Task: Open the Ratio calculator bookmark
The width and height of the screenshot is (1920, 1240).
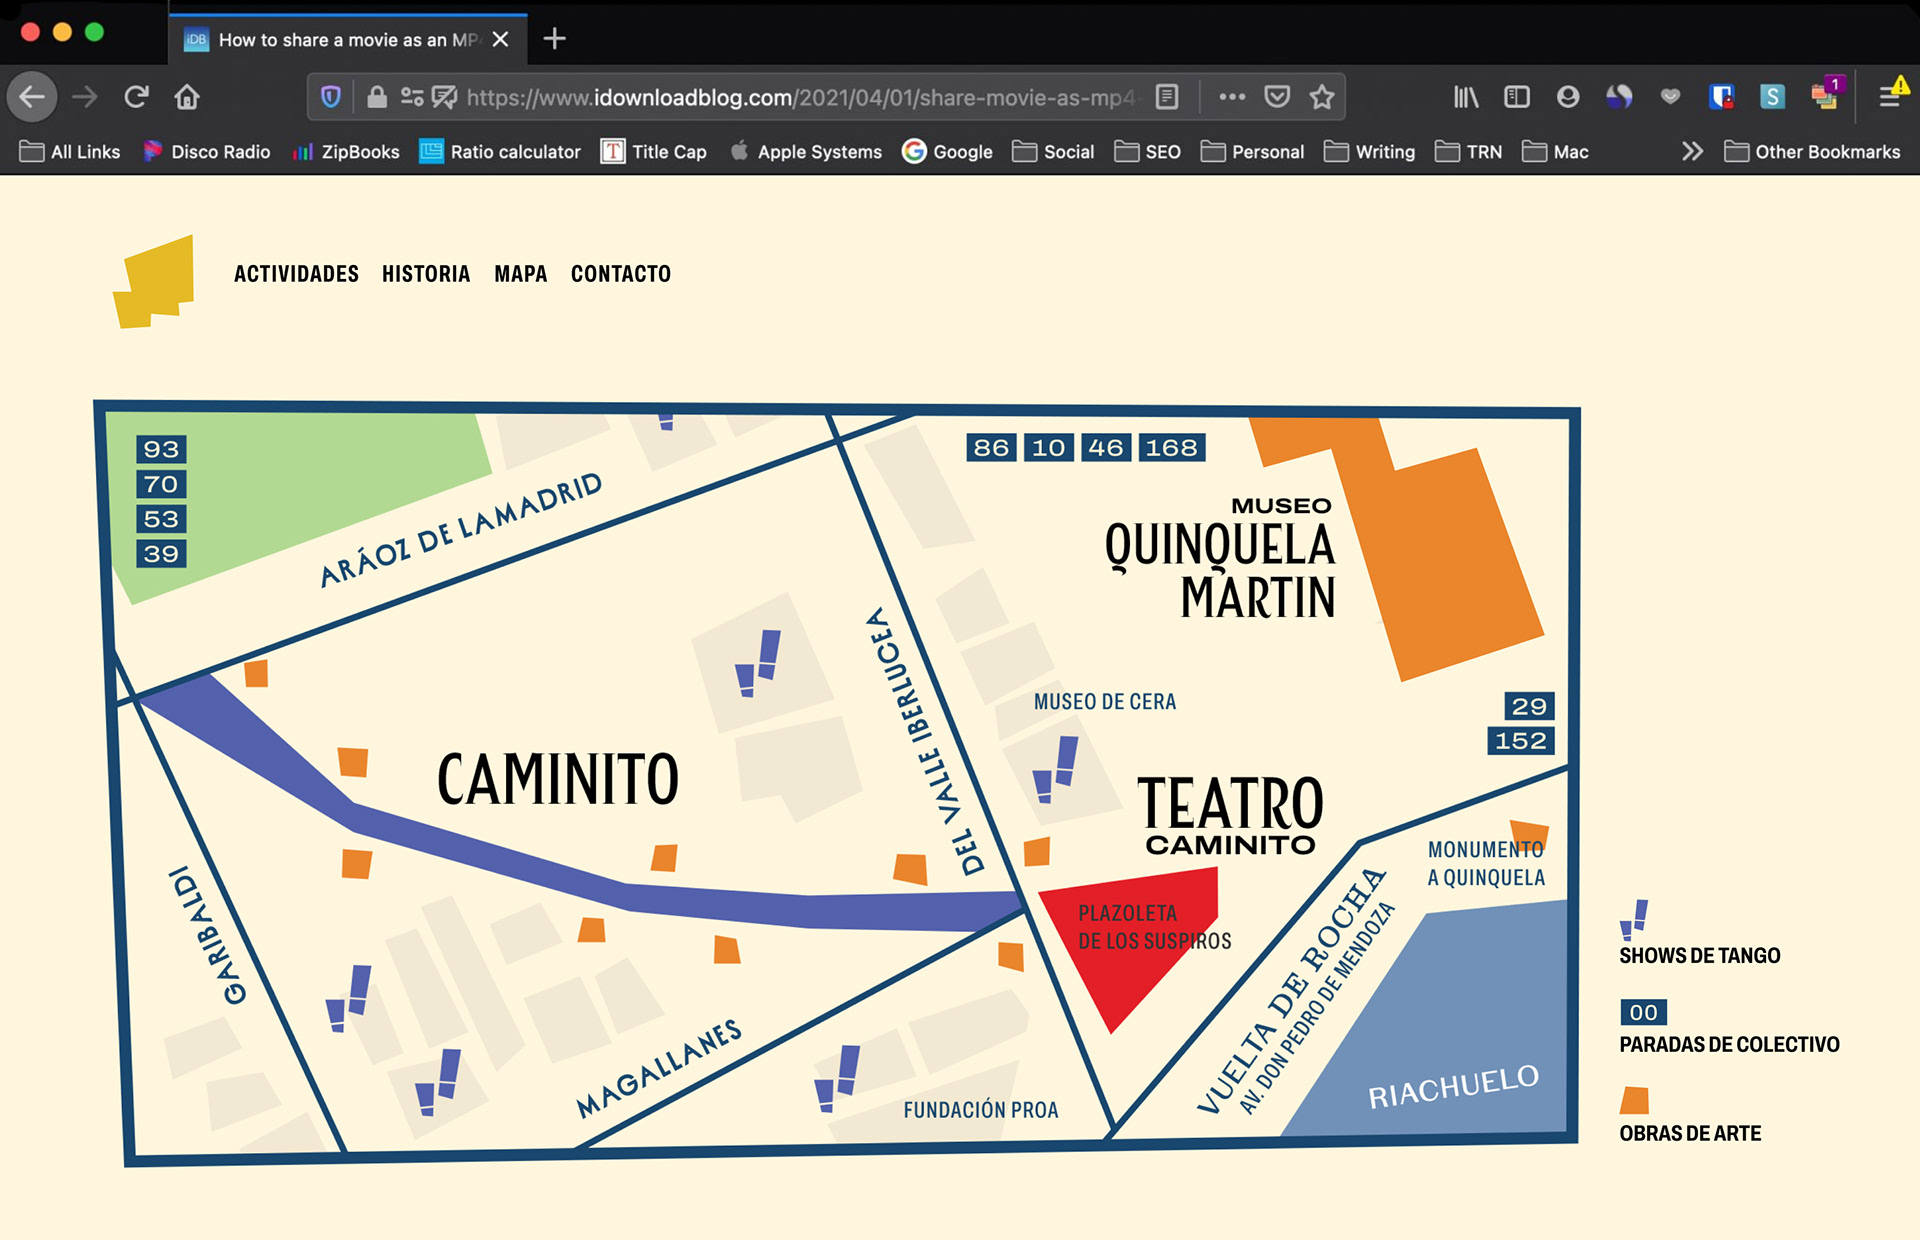Action: click(500, 151)
